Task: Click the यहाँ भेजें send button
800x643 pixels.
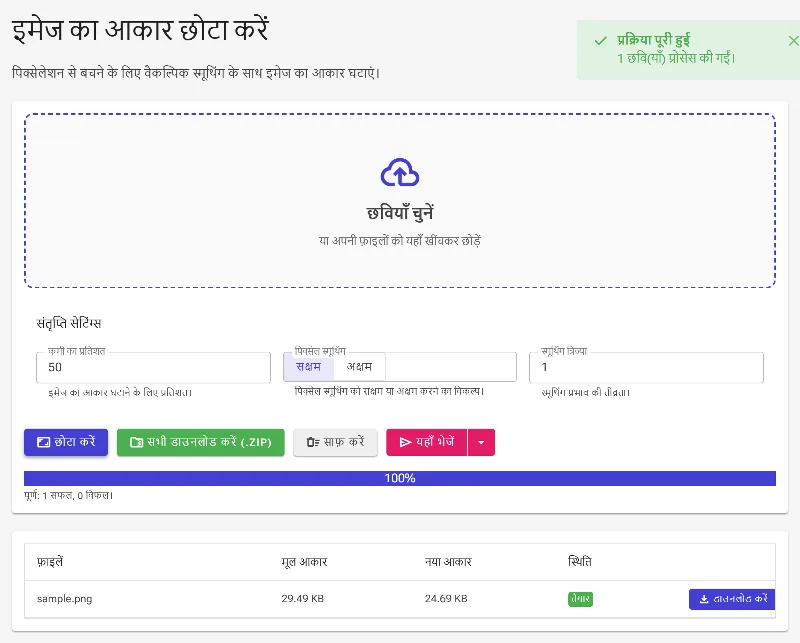Action: click(x=427, y=442)
